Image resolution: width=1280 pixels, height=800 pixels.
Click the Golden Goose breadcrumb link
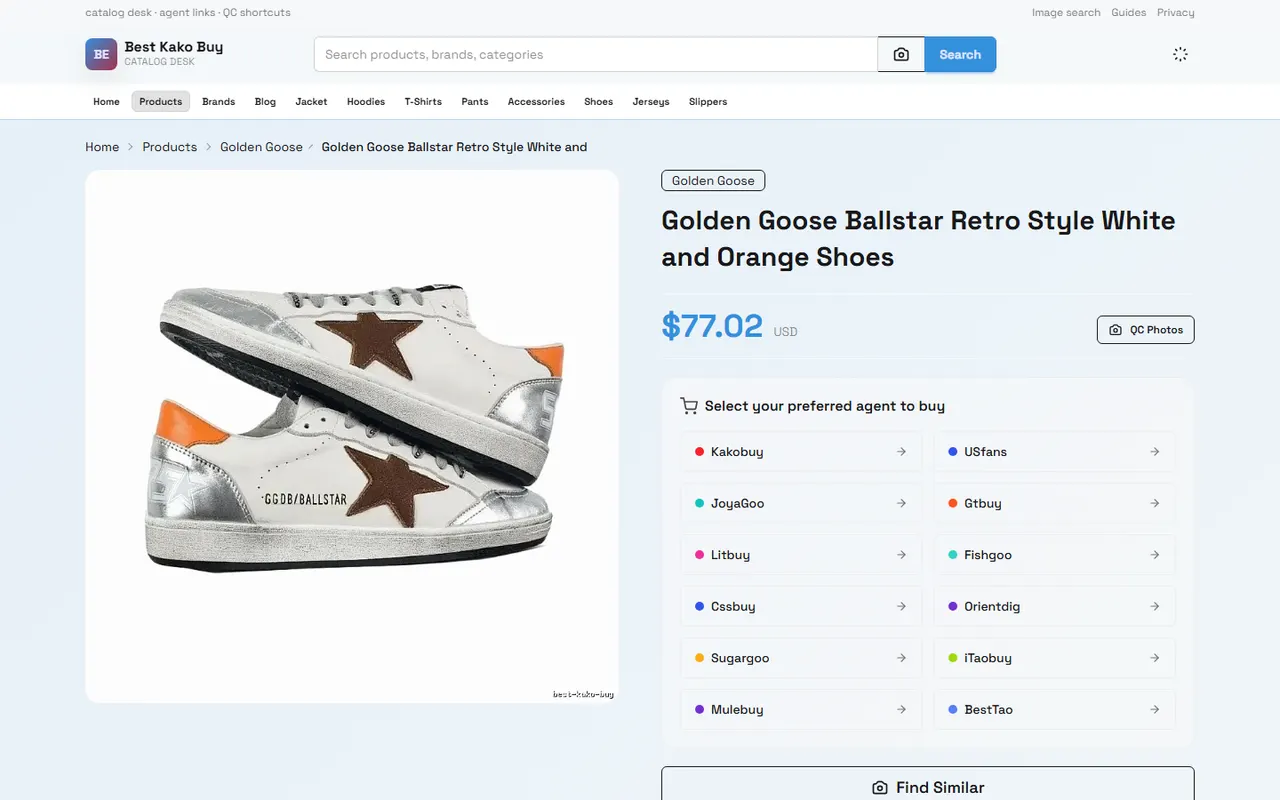pos(261,147)
